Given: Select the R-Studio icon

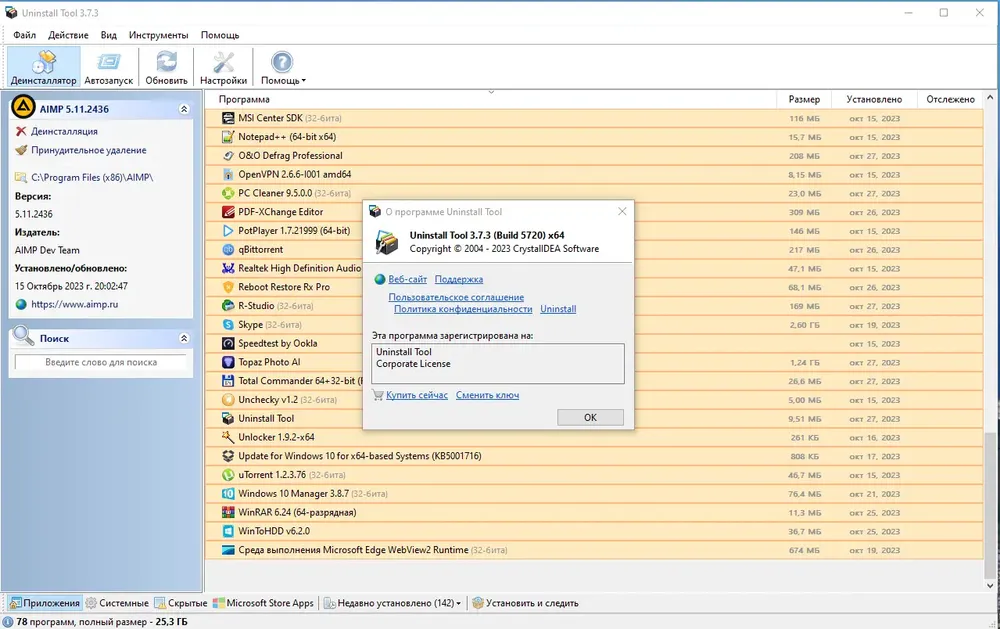Looking at the screenshot, I should point(228,306).
